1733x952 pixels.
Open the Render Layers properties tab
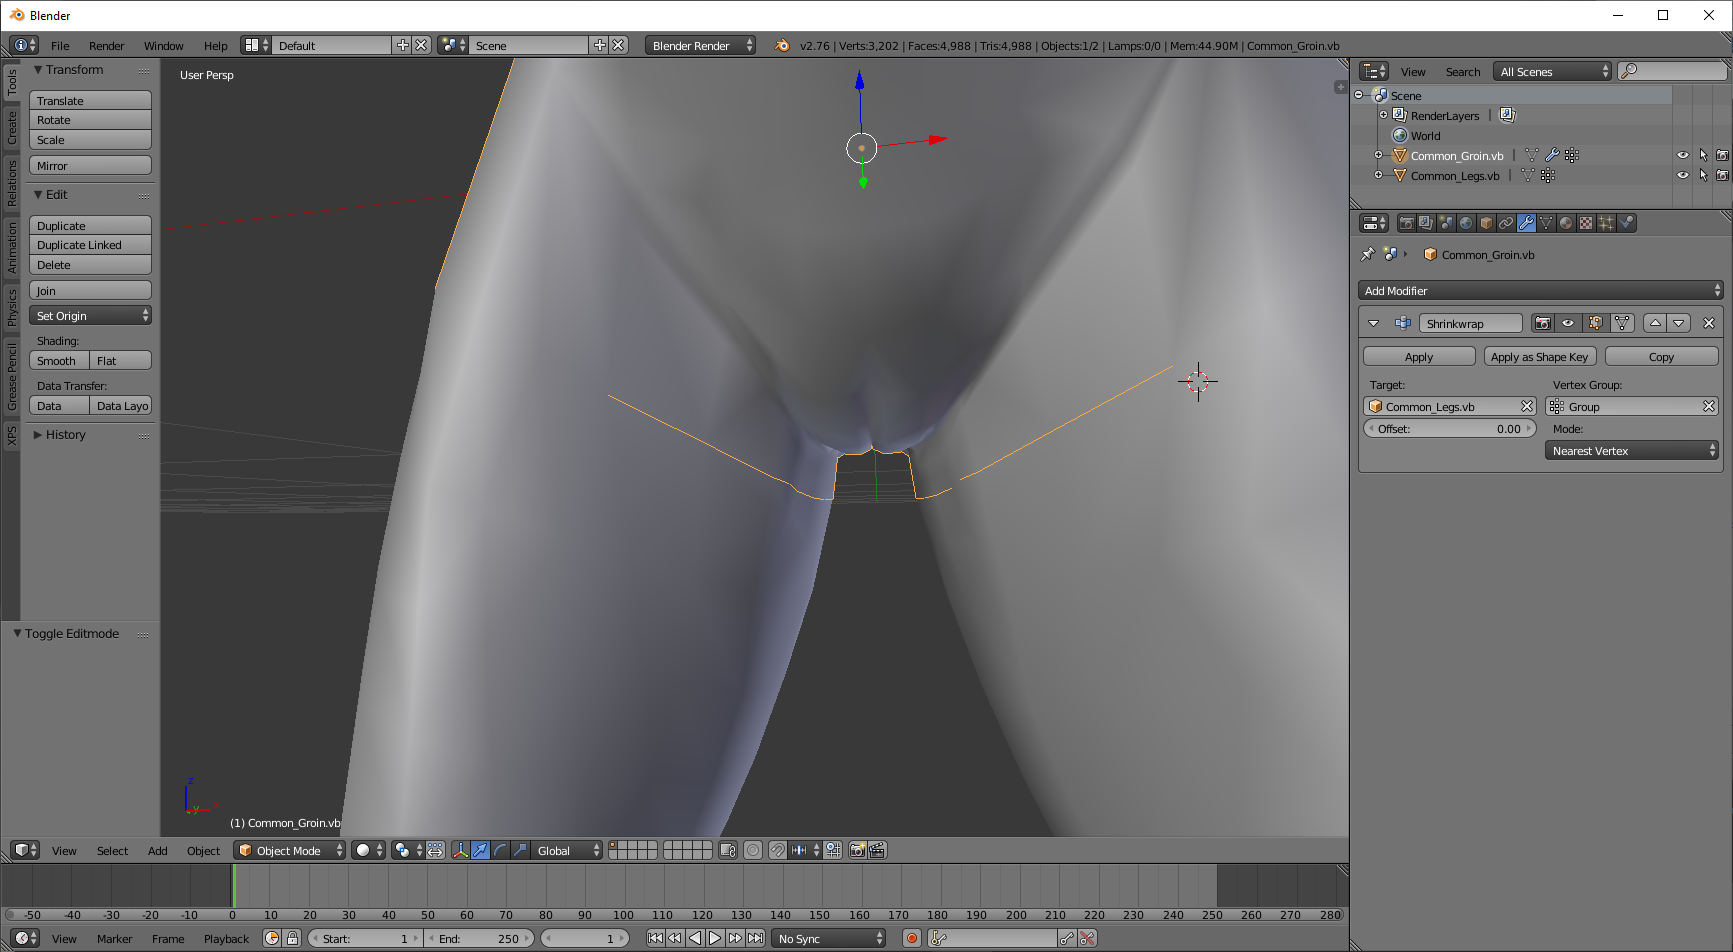[x=1426, y=223]
